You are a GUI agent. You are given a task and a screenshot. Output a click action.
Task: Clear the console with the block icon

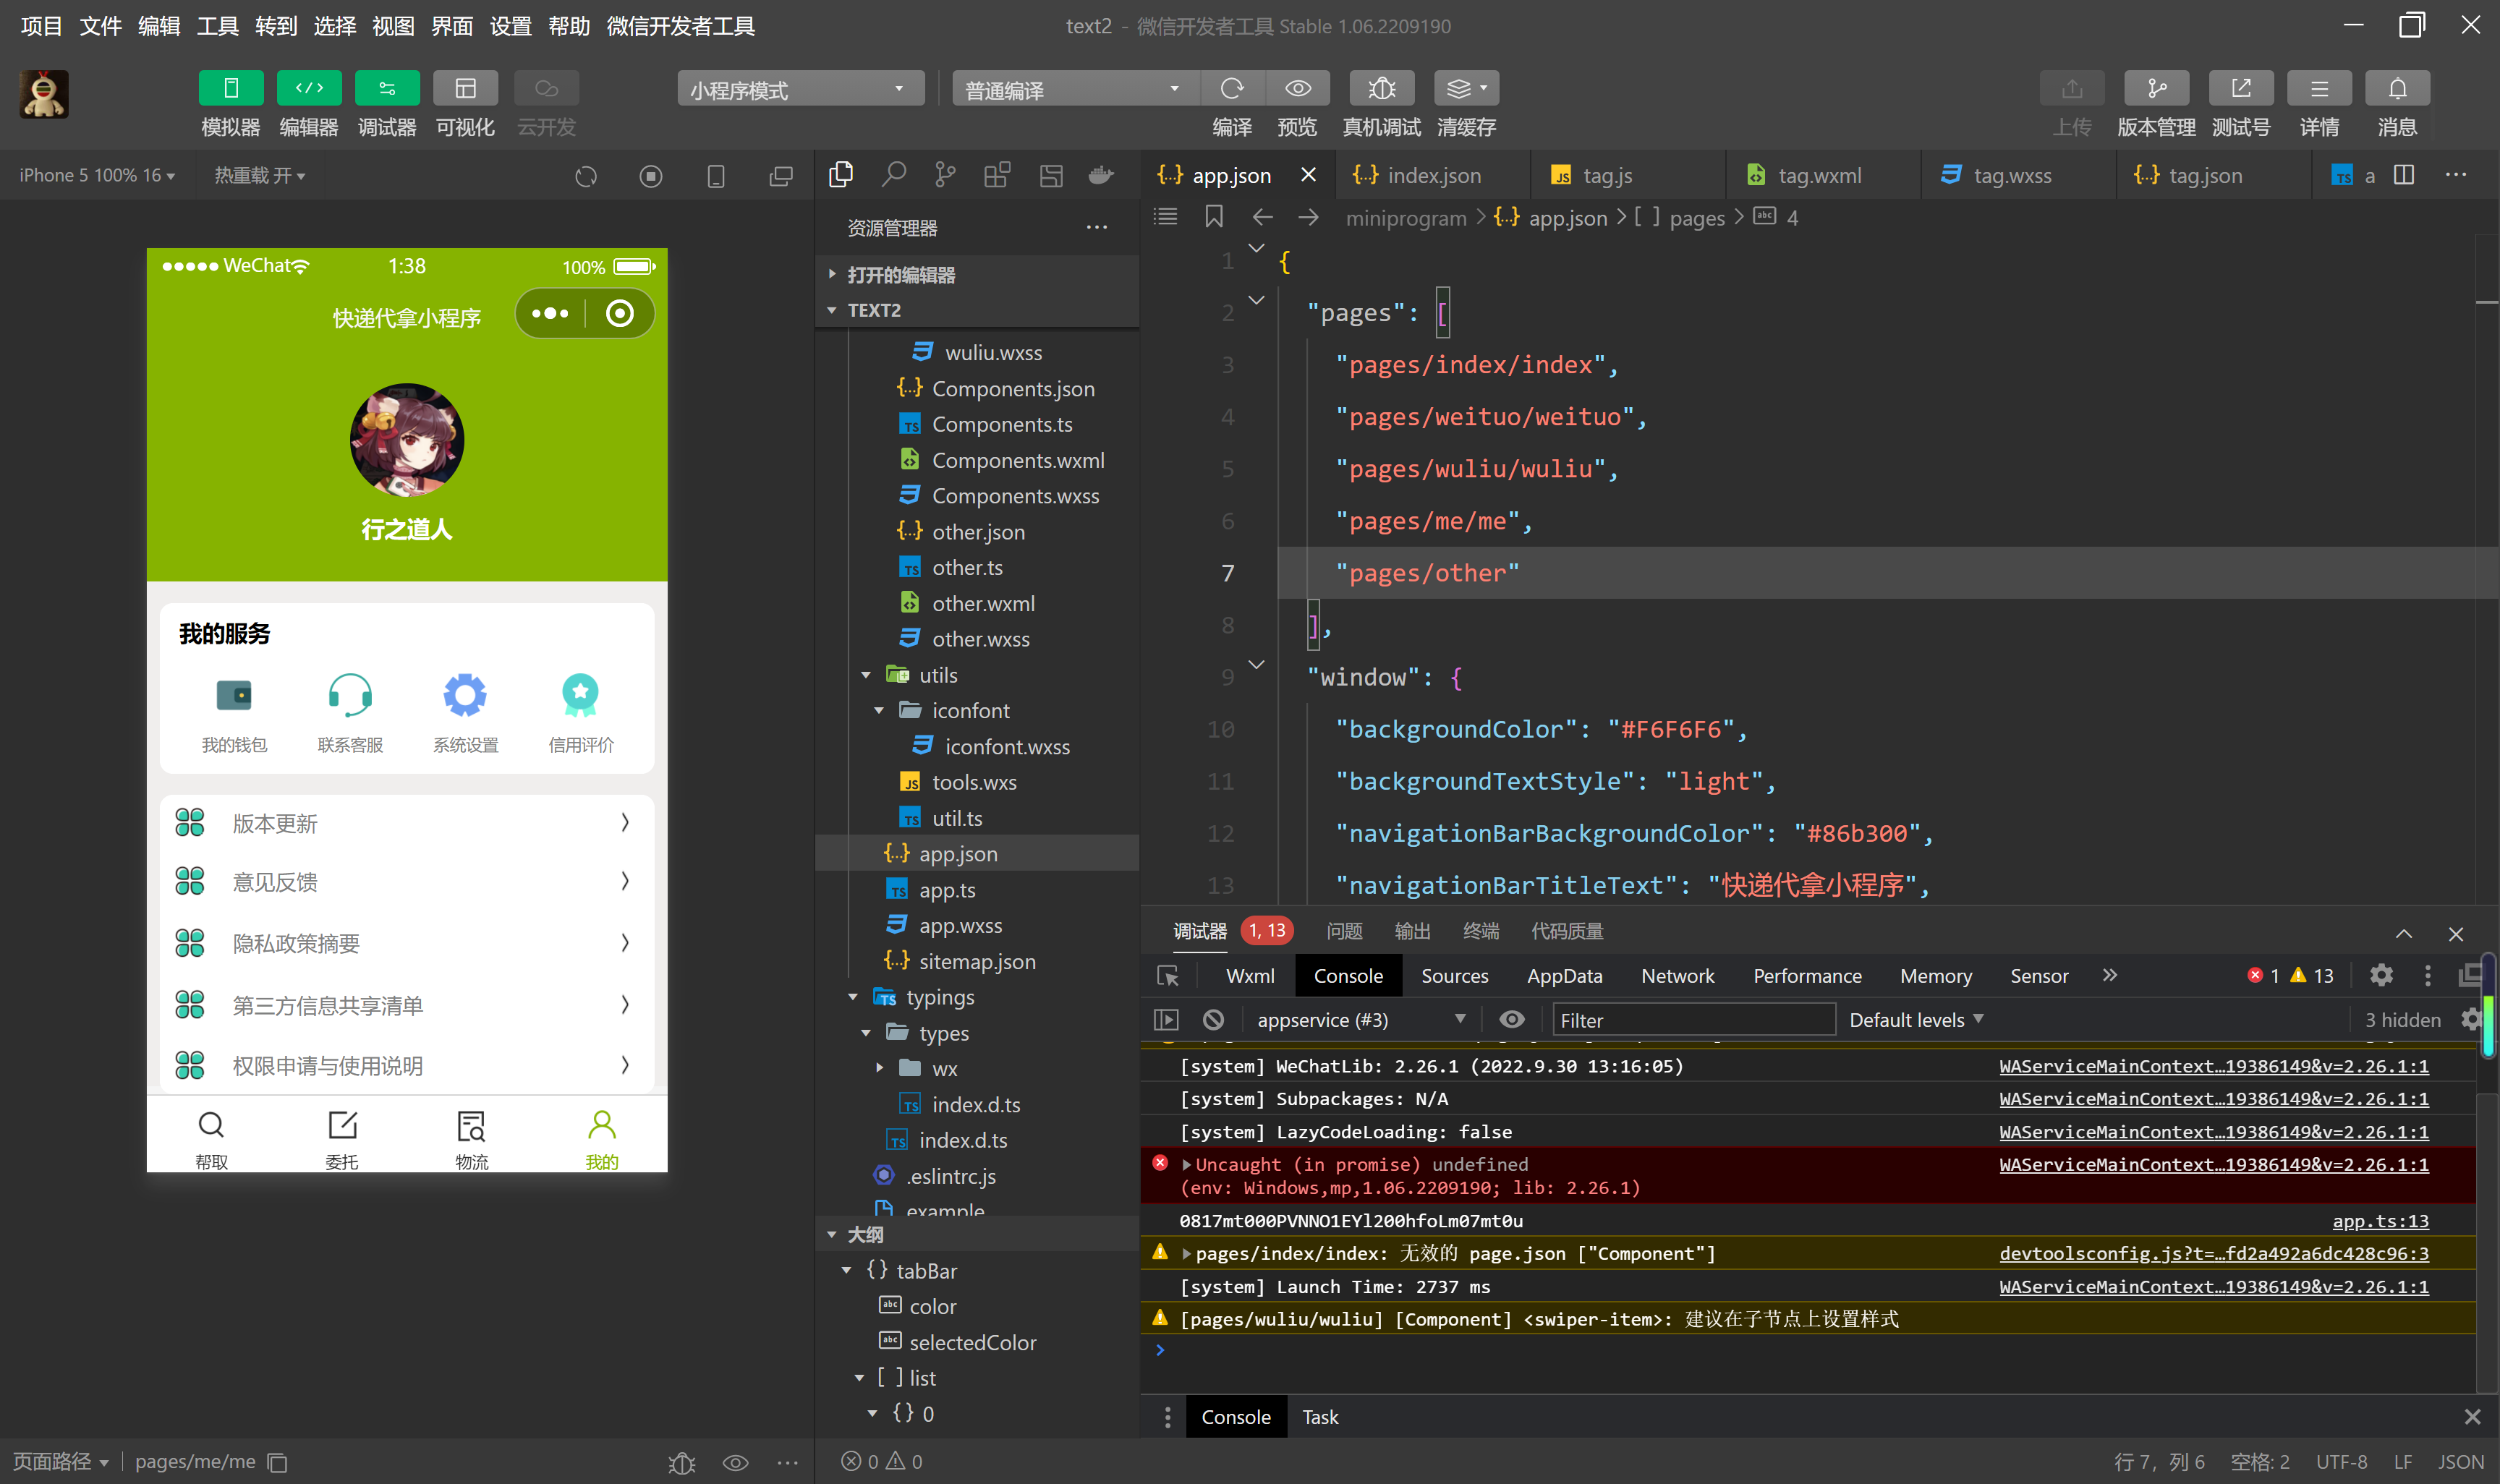point(1213,1019)
